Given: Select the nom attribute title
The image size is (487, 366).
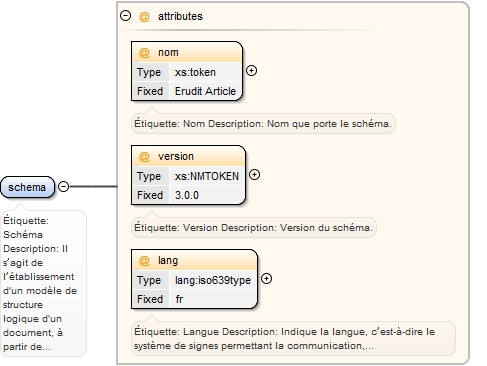Looking at the screenshot, I should (x=168, y=53).
